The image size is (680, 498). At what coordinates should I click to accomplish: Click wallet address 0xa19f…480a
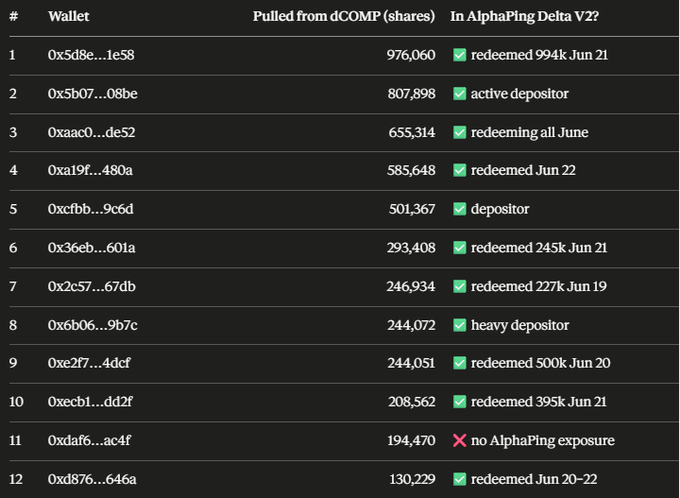point(90,170)
